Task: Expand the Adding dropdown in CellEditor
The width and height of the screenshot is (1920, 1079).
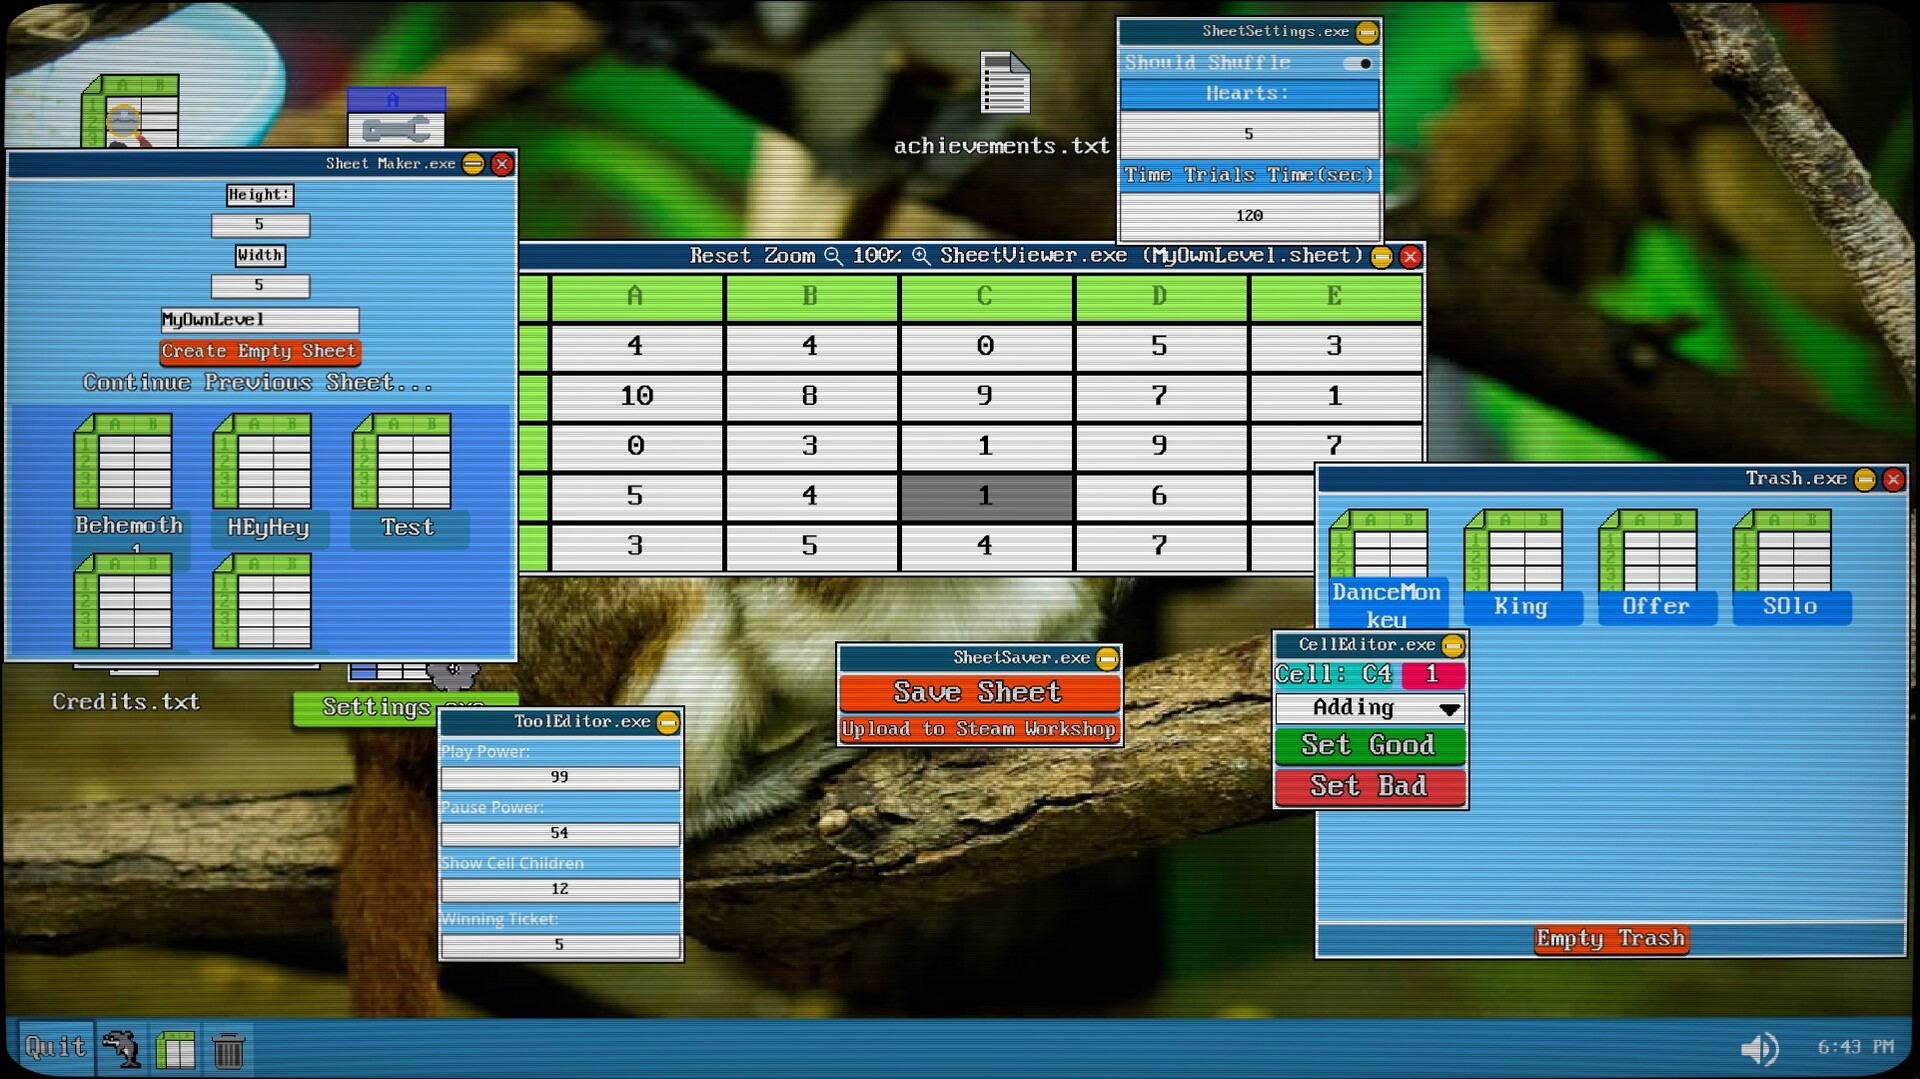Action: tap(1449, 709)
